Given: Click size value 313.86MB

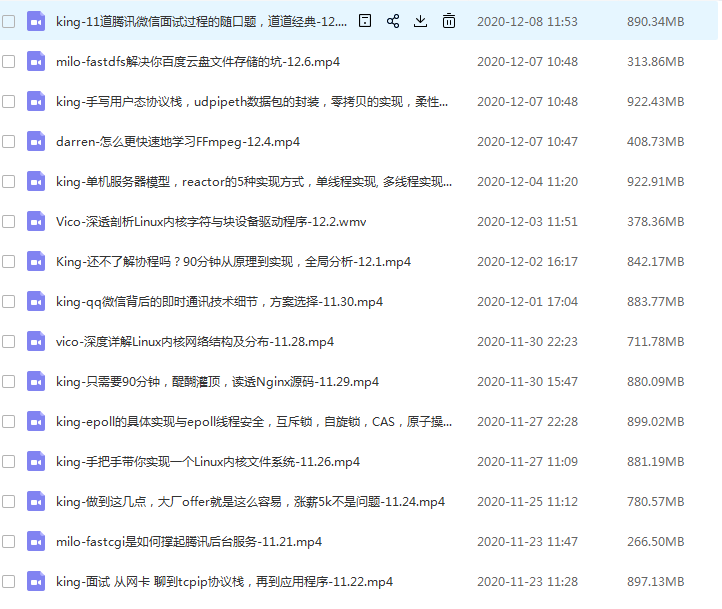Looking at the screenshot, I should tap(655, 62).
